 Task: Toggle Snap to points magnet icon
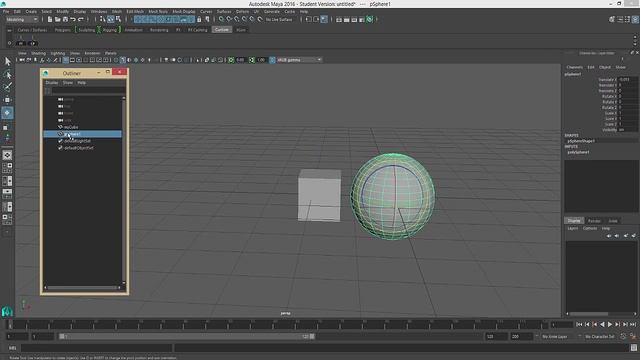(237, 19)
